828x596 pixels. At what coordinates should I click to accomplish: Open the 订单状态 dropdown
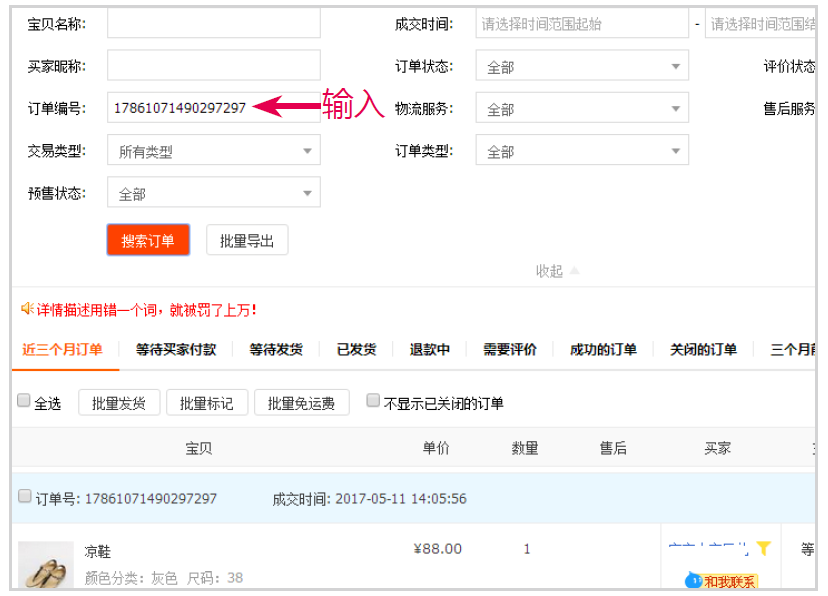click(582, 65)
